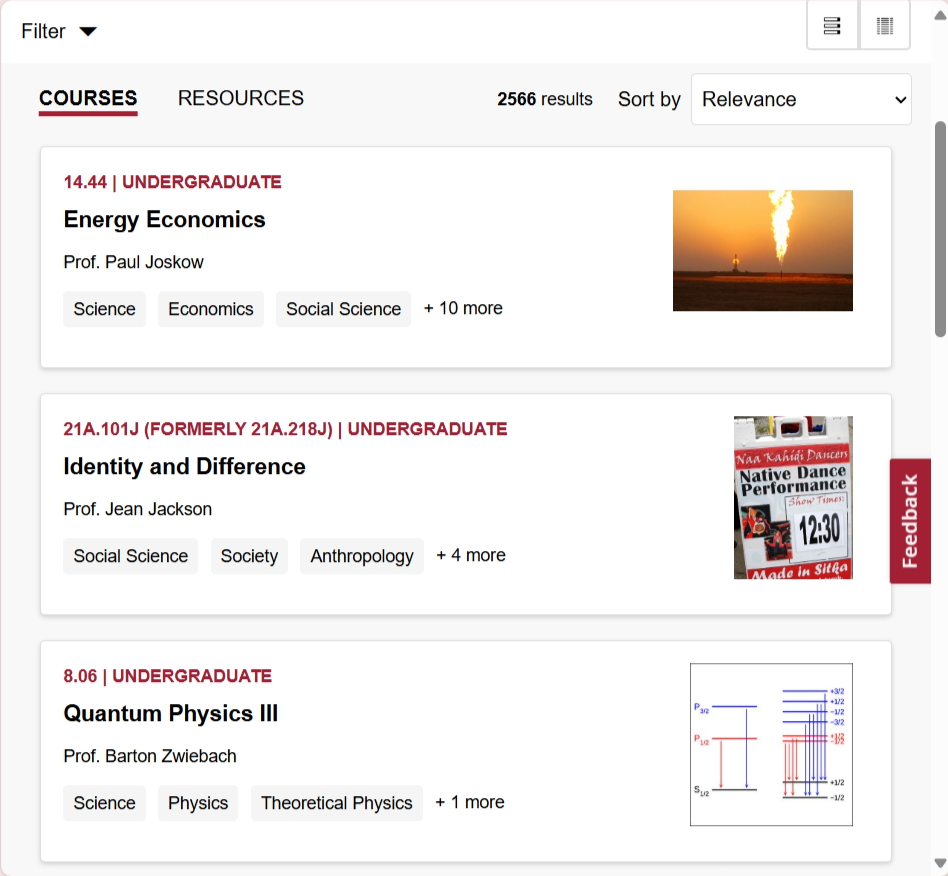Screen dimensions: 948x876
Task: Click the Physics topic tag
Action: [x=198, y=803]
